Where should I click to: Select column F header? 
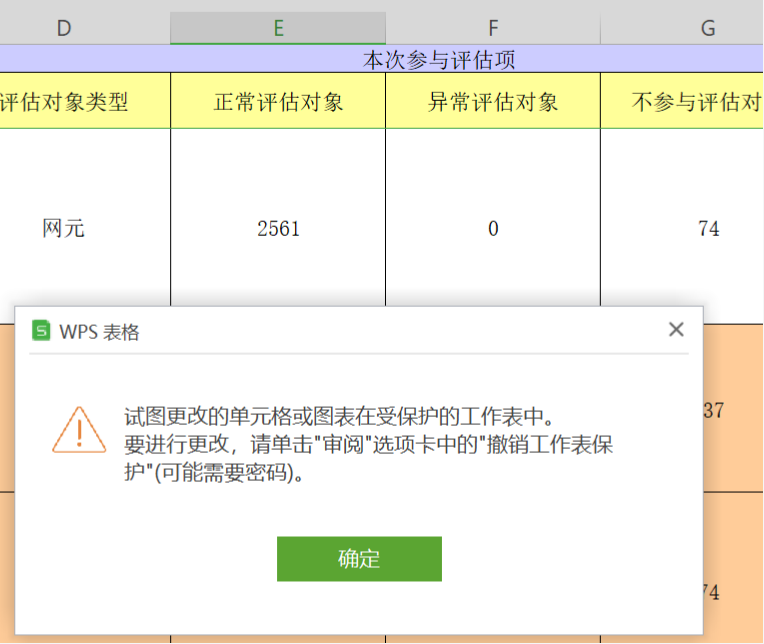click(493, 28)
